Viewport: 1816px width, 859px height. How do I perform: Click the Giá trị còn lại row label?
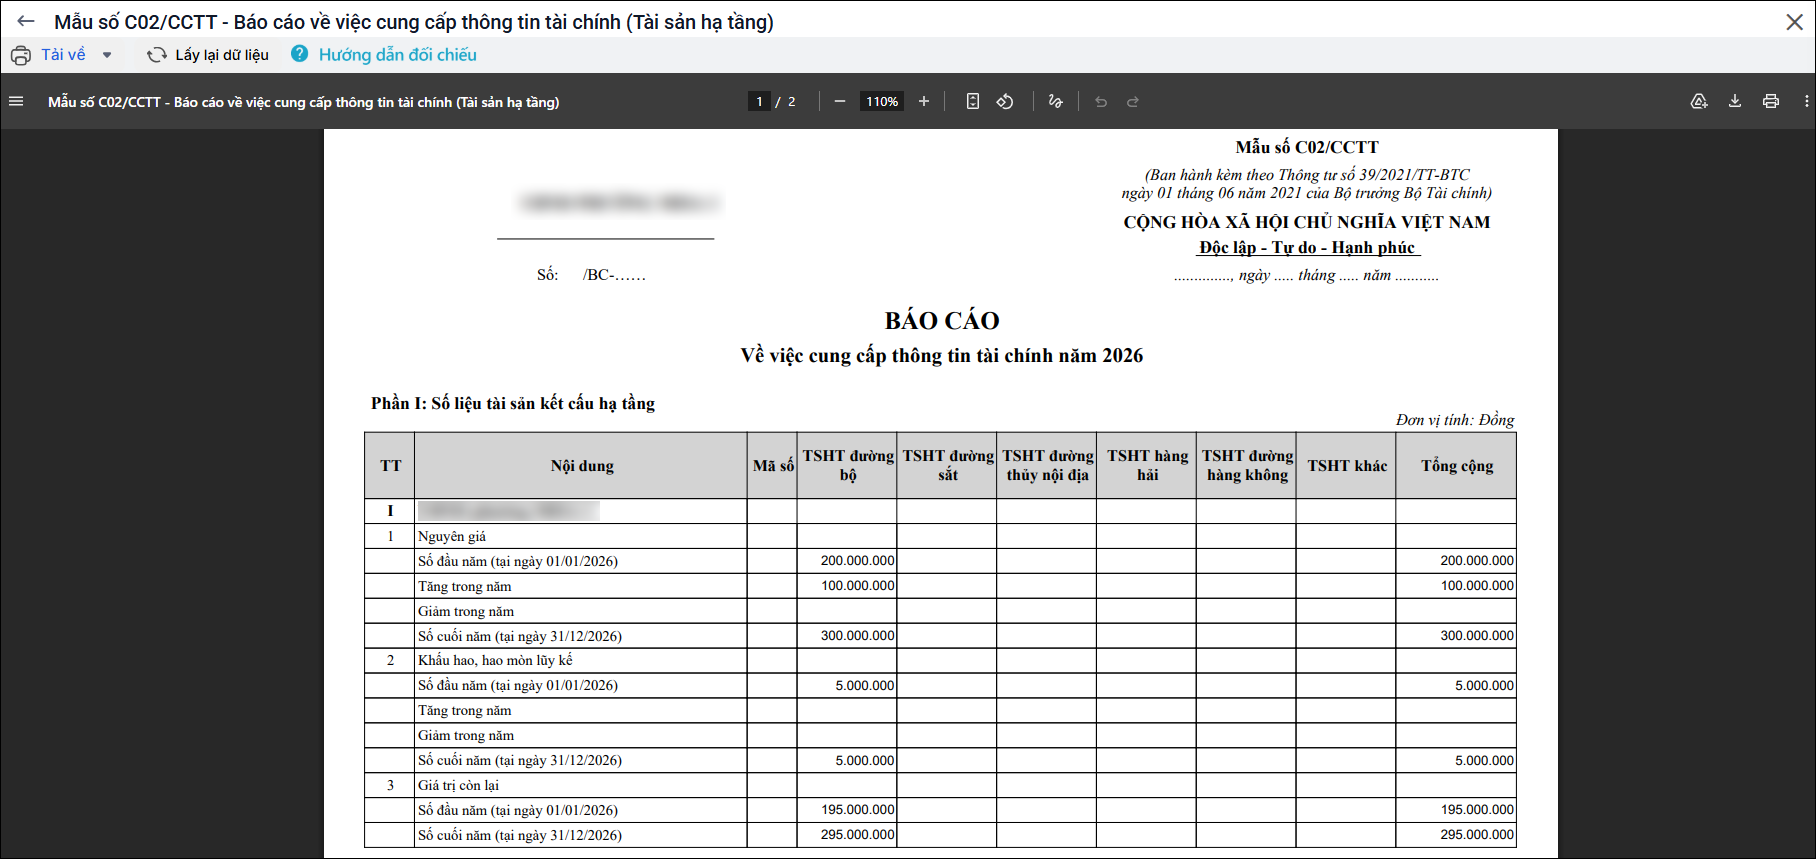coord(458,785)
